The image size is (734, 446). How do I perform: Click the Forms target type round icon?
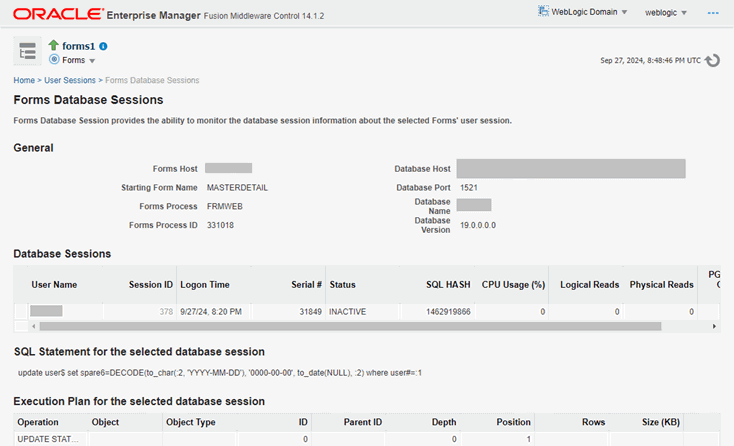pos(54,59)
